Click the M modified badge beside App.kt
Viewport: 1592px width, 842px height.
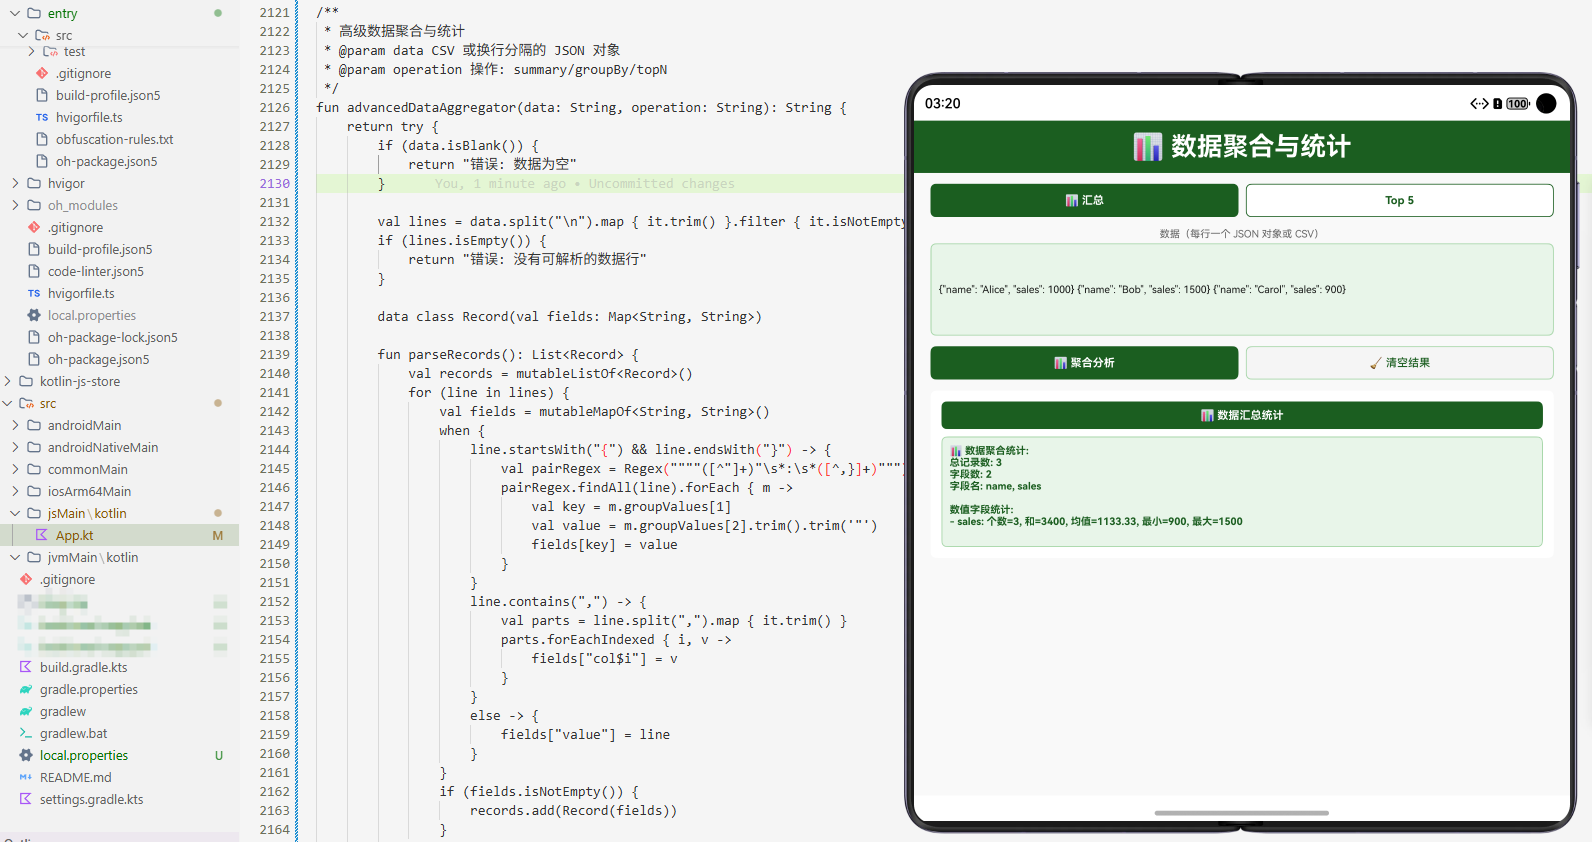[217, 535]
